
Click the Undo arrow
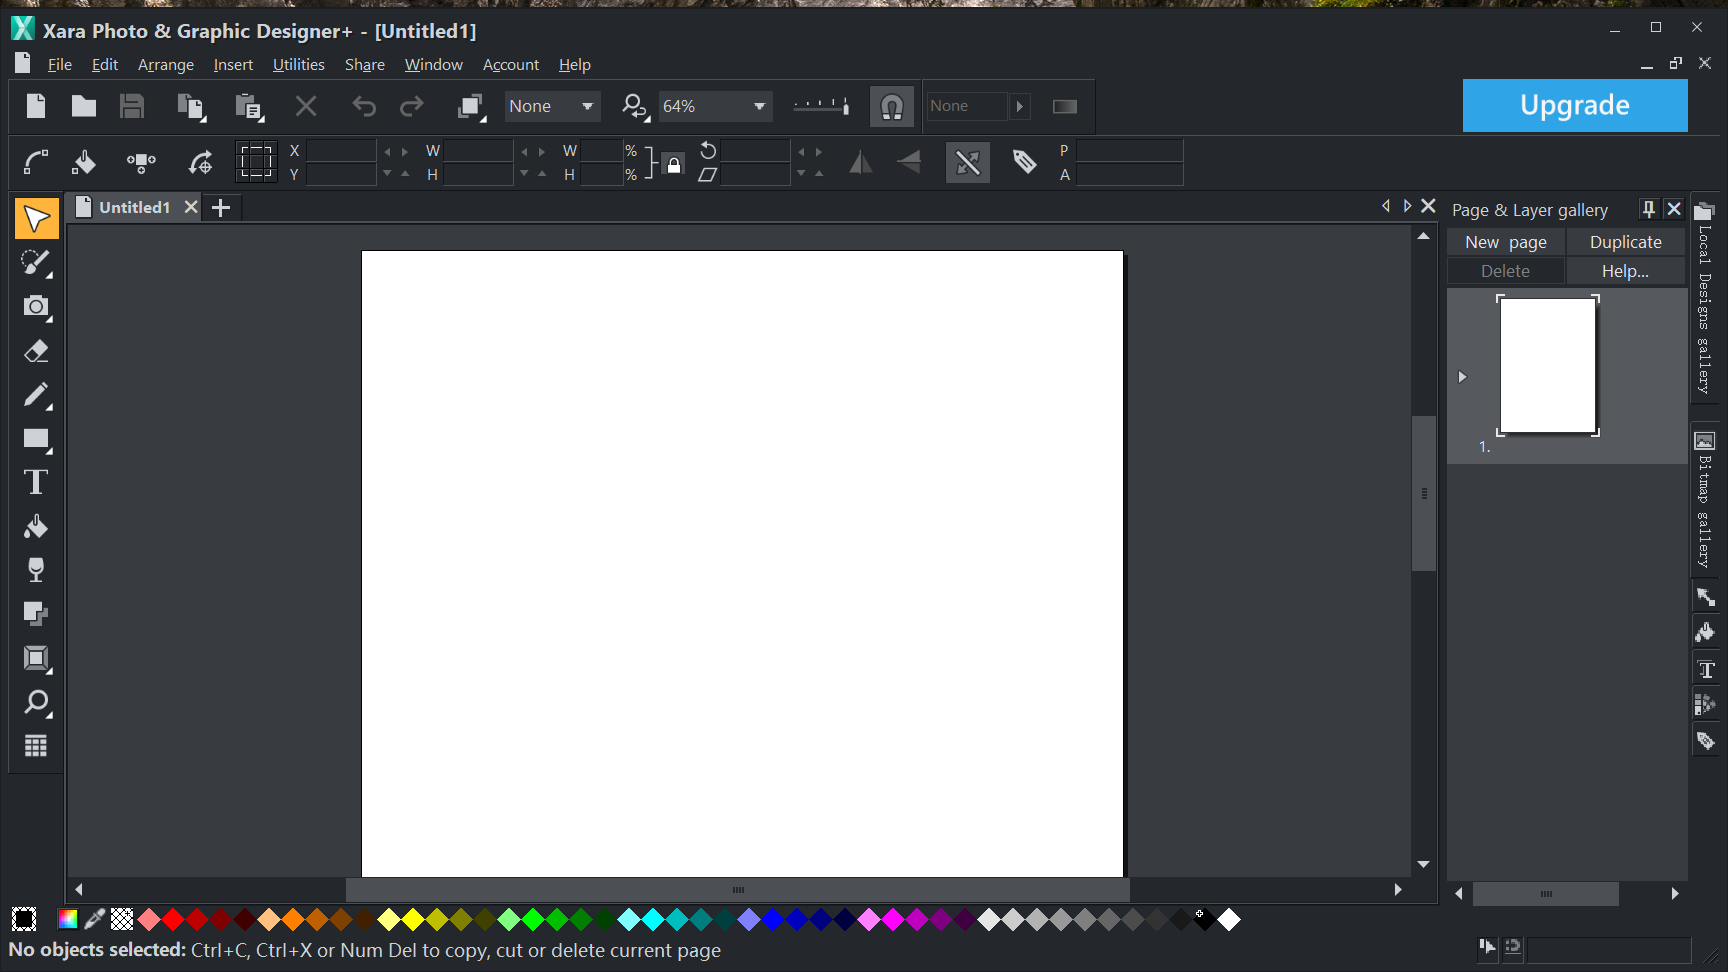(364, 106)
